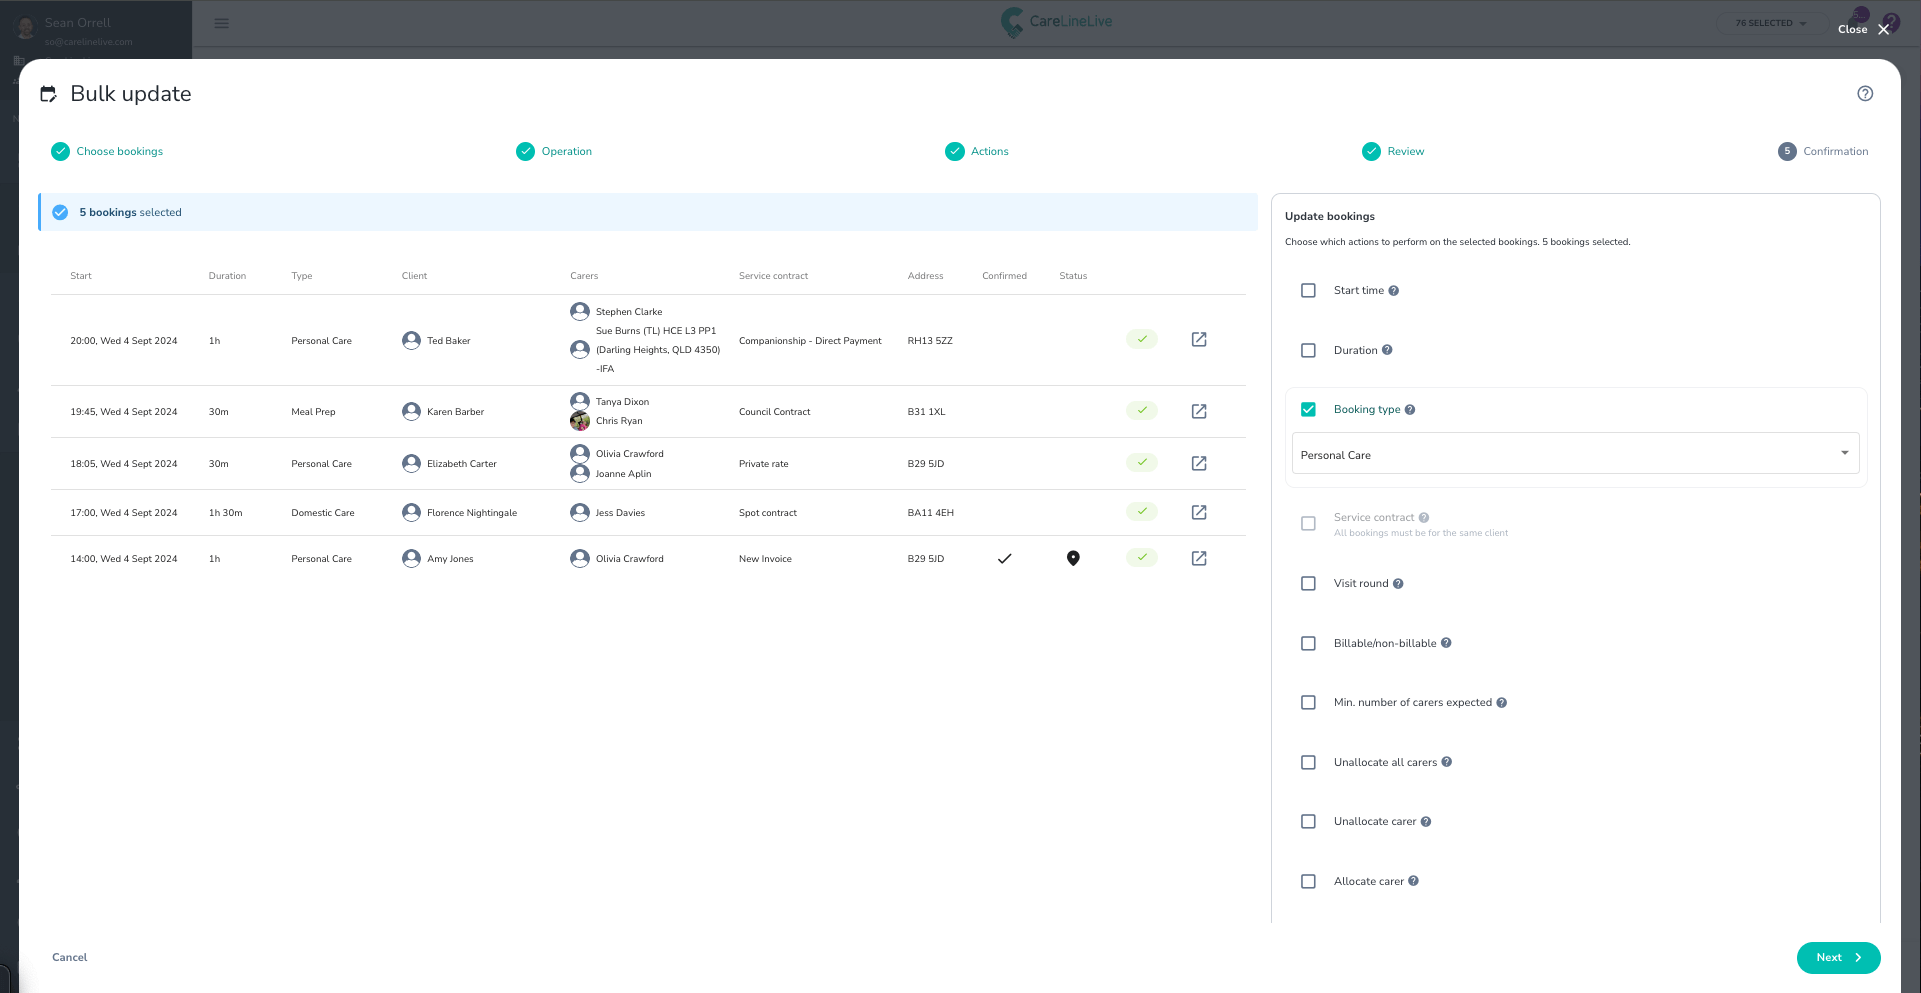Click green tick badge on Florence Nightingale row
Screen dimensions: 1921x993
click(1141, 512)
